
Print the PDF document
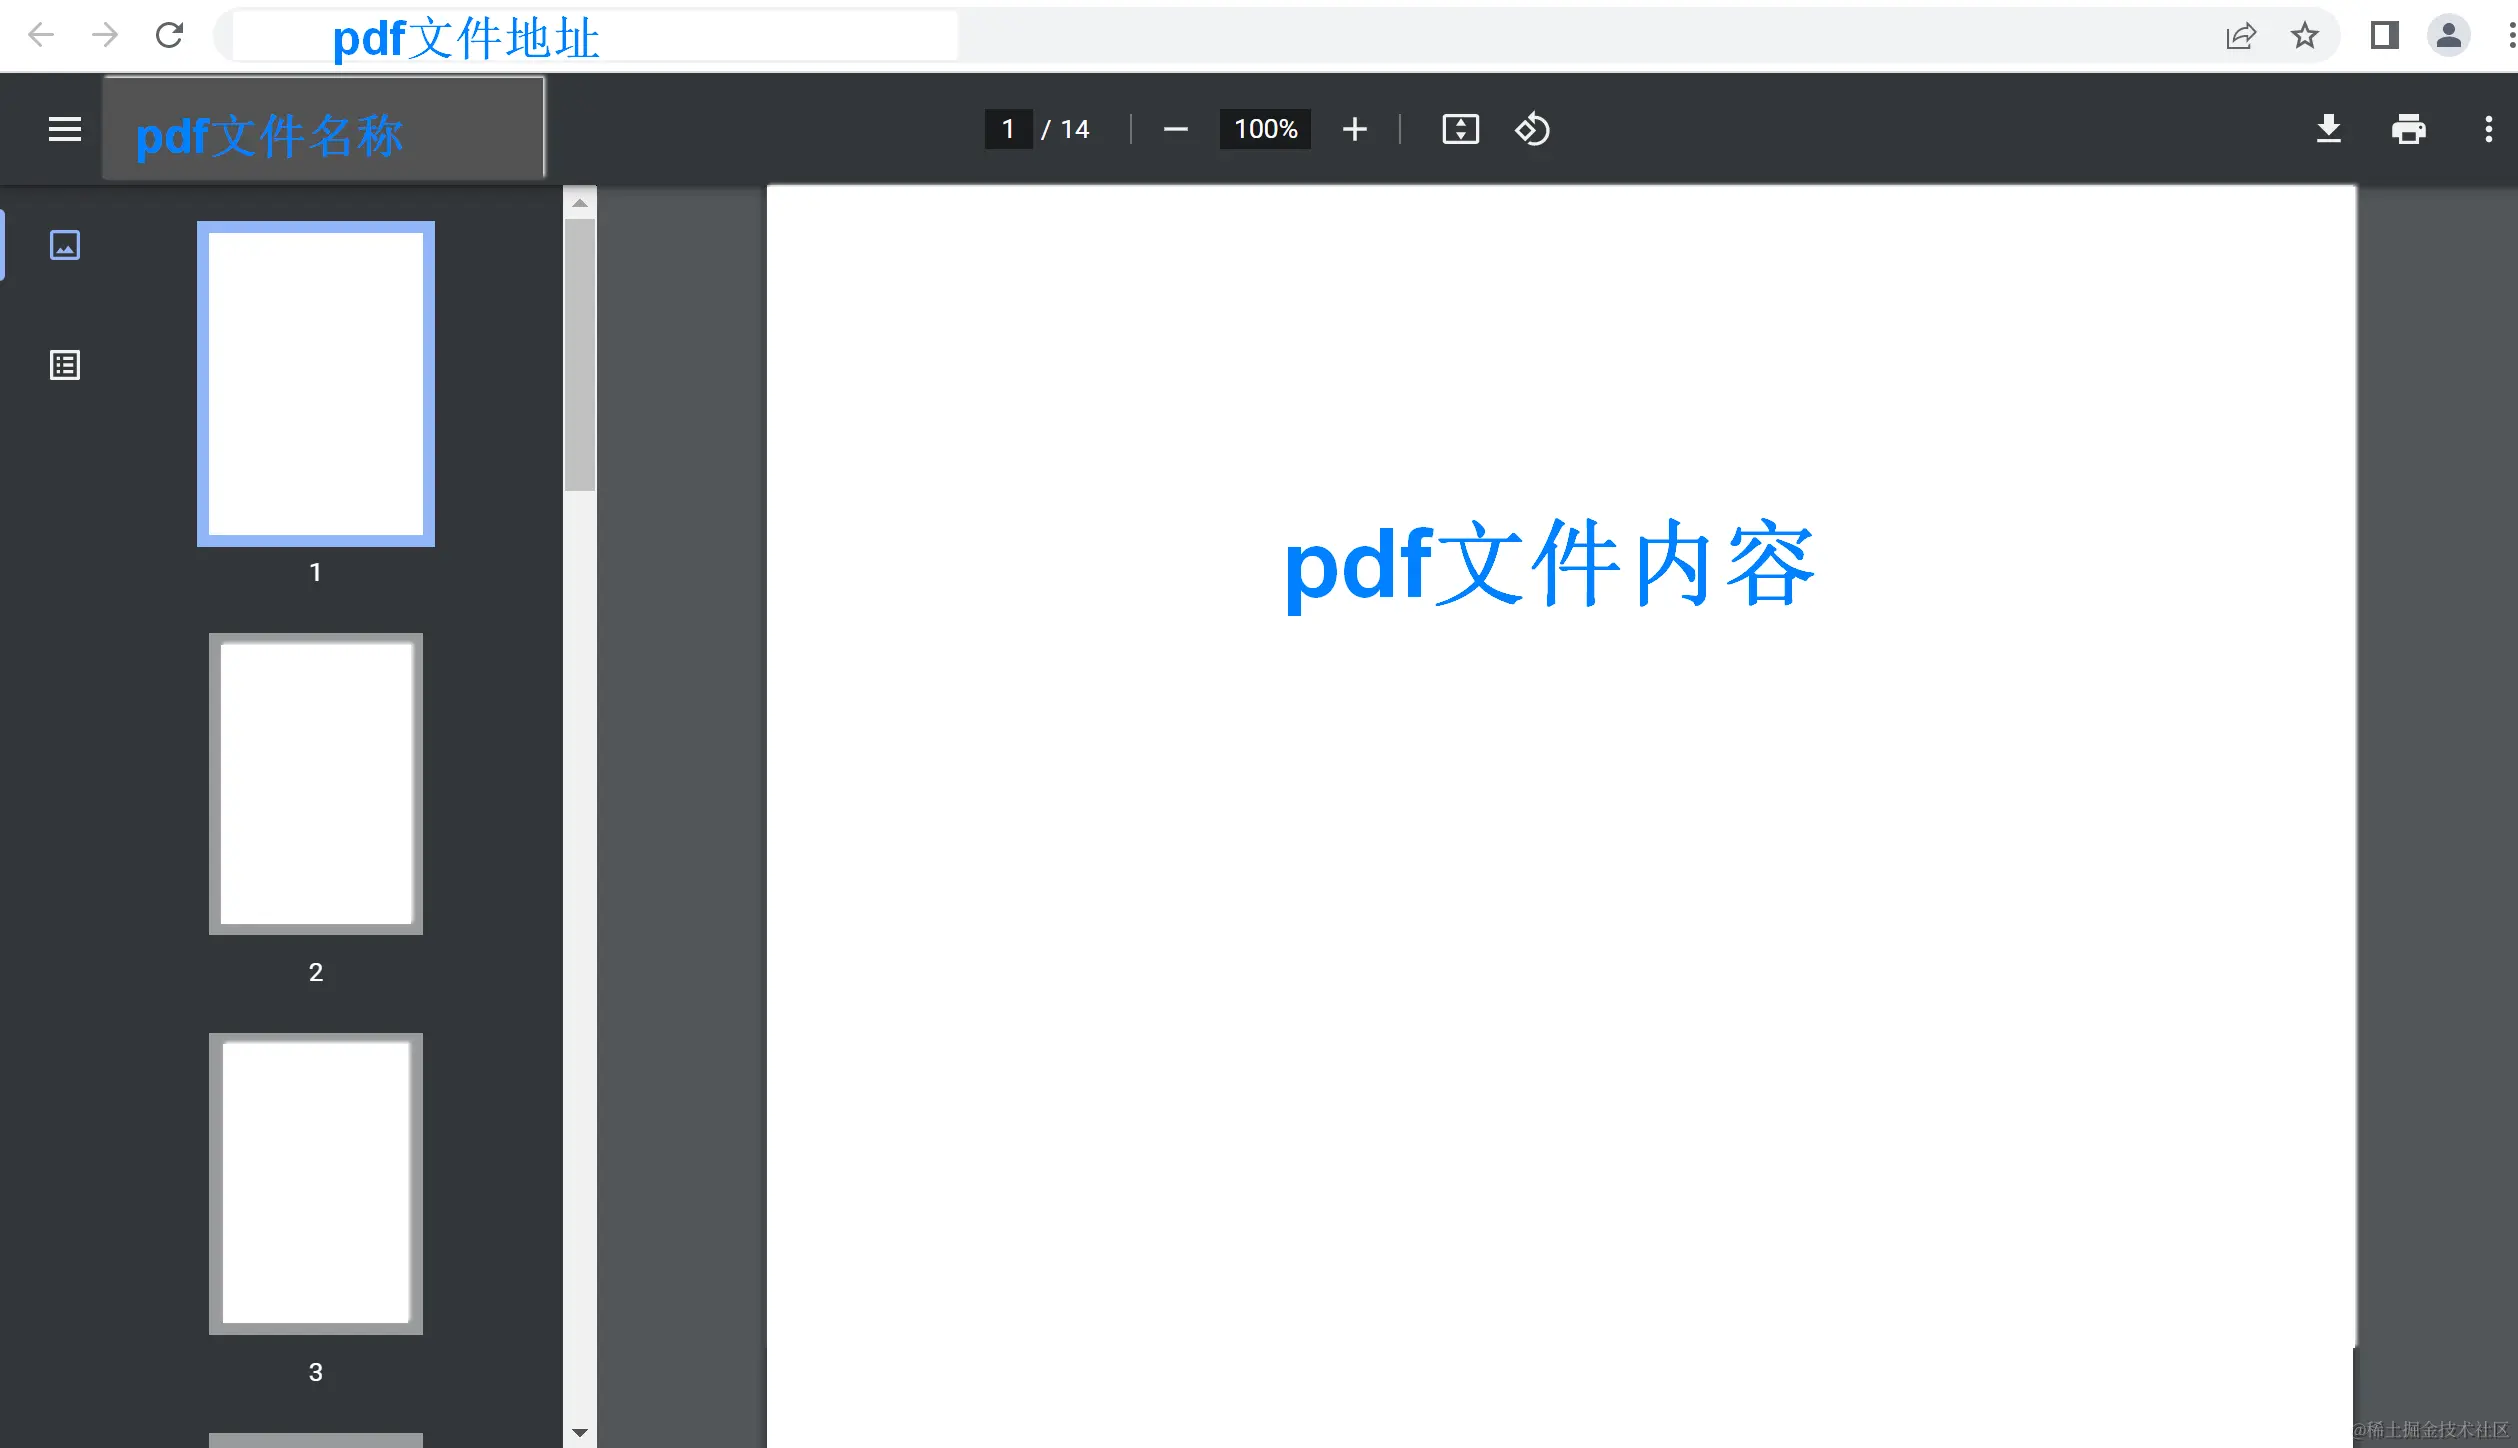pos(2408,129)
